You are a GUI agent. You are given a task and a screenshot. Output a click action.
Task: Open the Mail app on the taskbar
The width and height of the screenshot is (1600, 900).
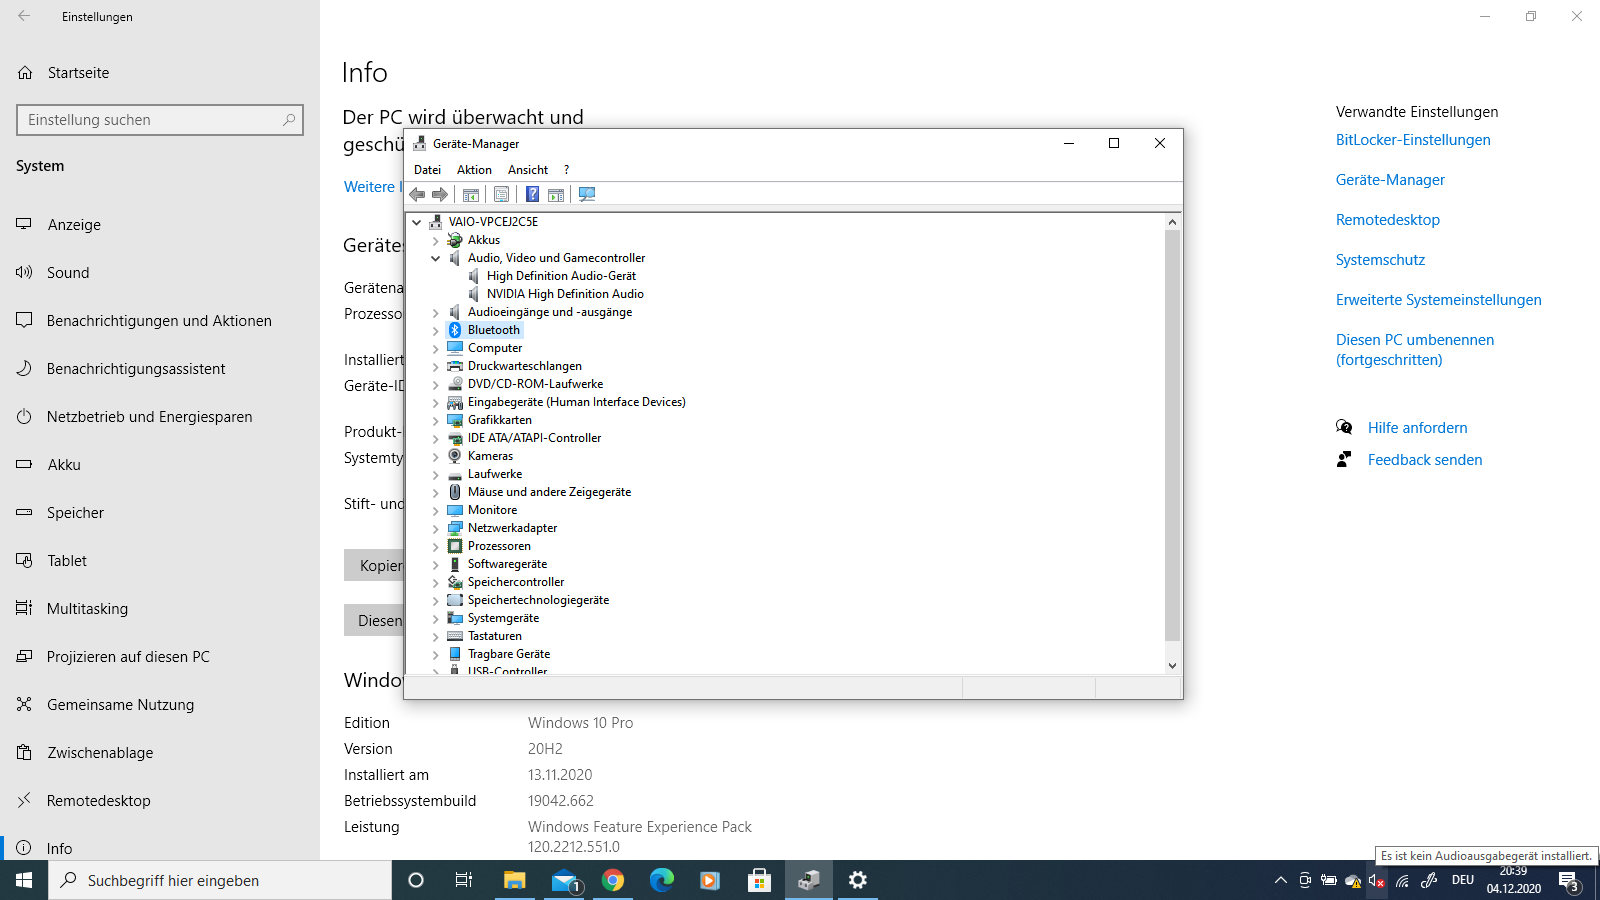pos(564,880)
